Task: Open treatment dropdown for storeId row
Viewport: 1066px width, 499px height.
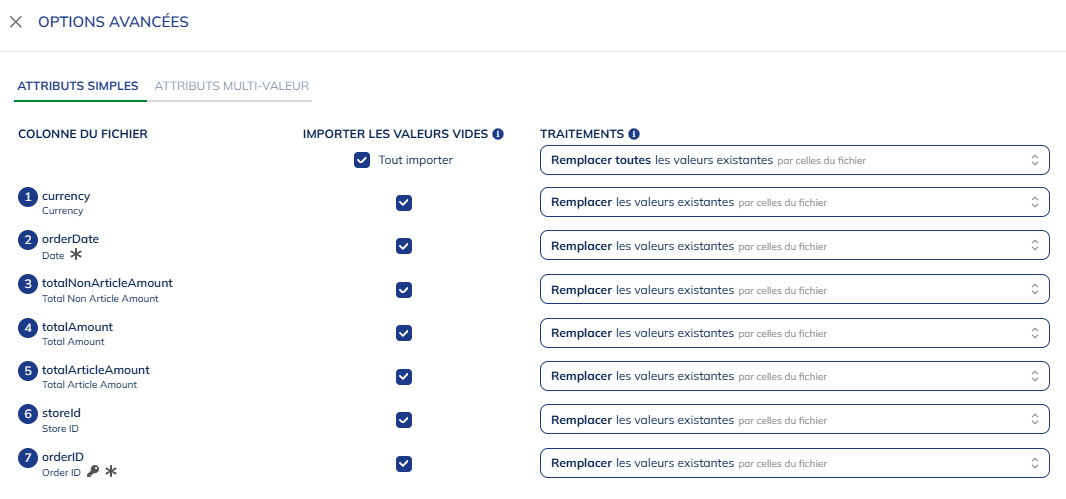Action: (794, 419)
